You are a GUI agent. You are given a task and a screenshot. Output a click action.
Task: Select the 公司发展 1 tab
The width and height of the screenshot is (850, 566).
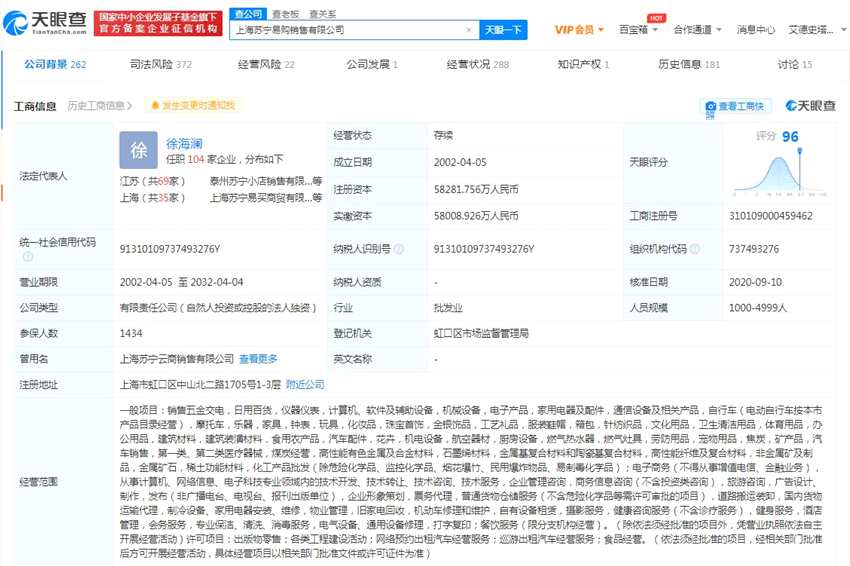tap(372, 65)
